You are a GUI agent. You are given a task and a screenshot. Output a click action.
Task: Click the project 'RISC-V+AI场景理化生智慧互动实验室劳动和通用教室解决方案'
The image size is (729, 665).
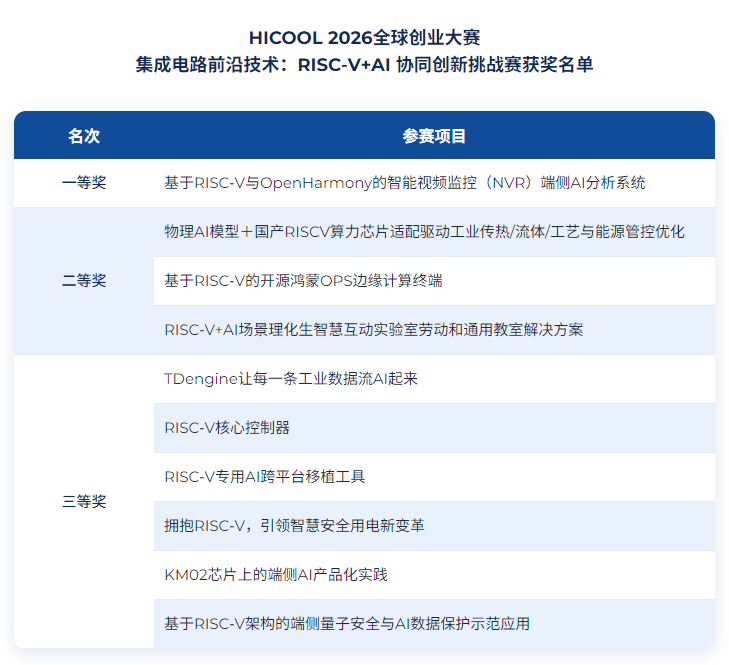[x=373, y=330]
